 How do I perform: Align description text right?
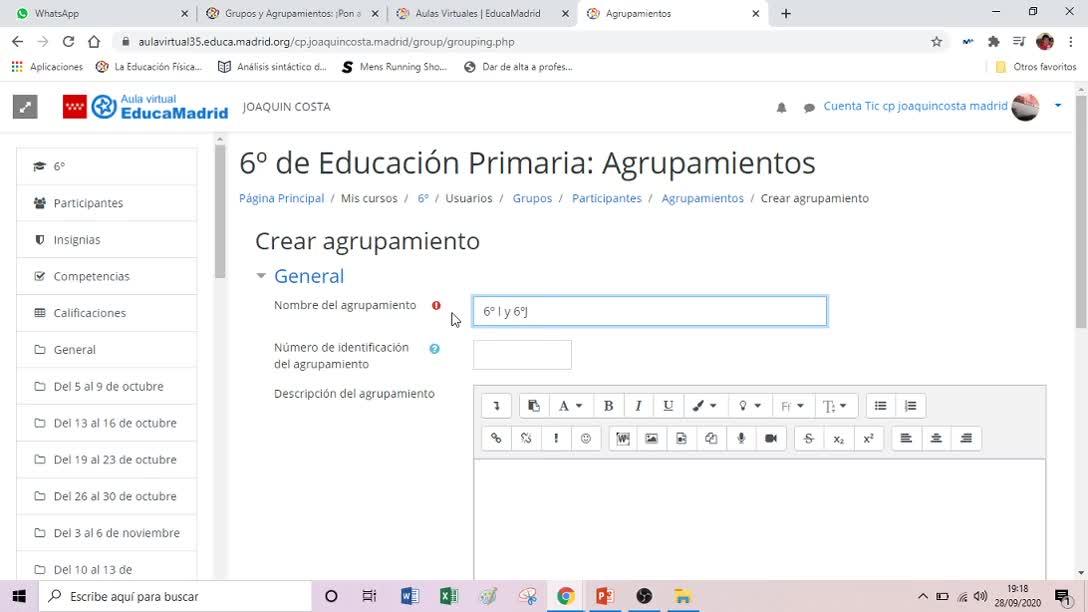click(966, 439)
